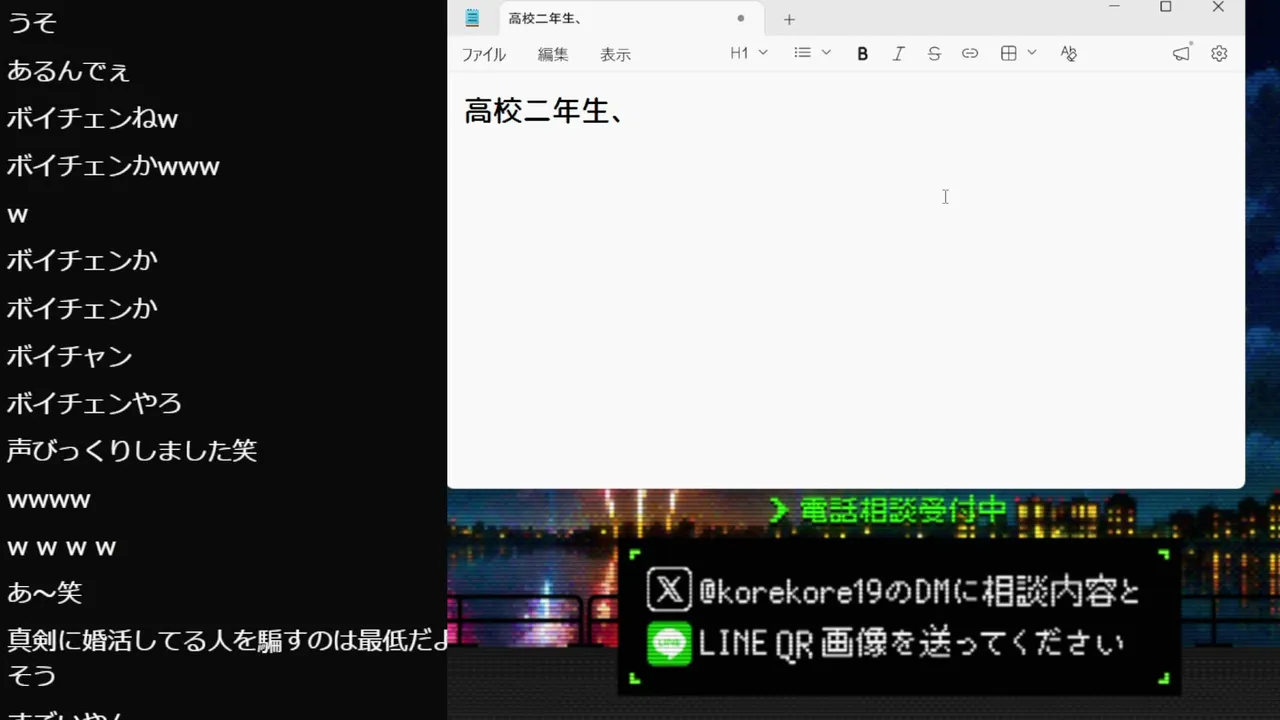Click chat comment あるんでぇ
This screenshot has height=720, width=1280.
pos(69,71)
